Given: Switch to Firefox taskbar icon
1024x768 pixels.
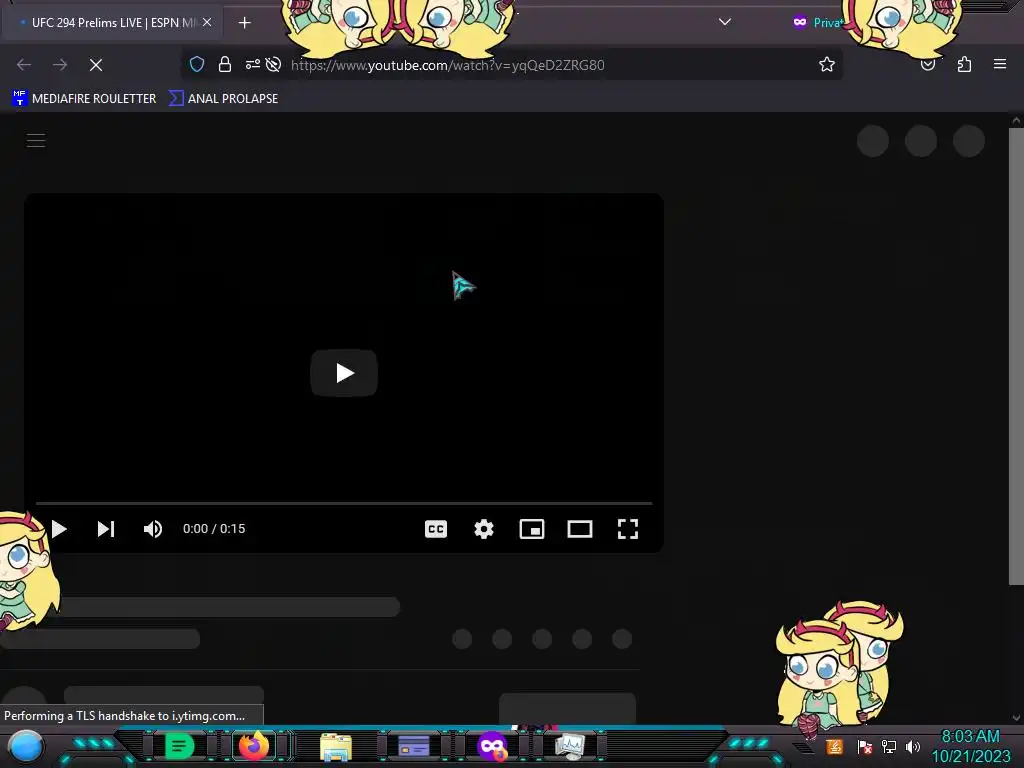Looking at the screenshot, I should [254, 746].
